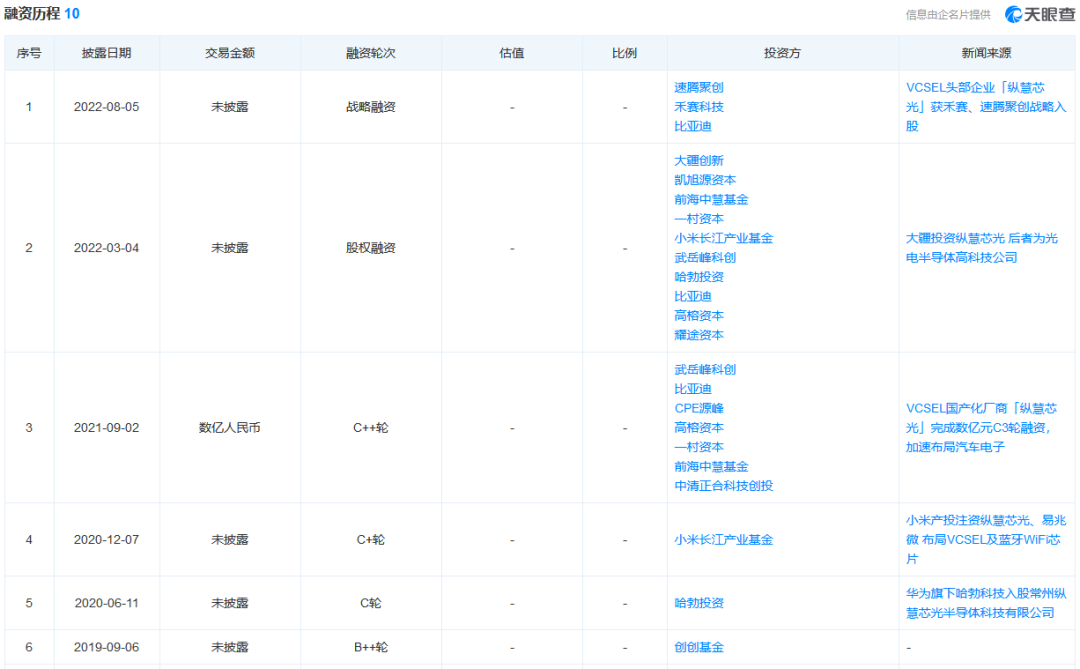The image size is (1080, 669).
Task: Open news link VCSEL头部企业「纵慧芯光」获禾赛
Action: (x=986, y=107)
